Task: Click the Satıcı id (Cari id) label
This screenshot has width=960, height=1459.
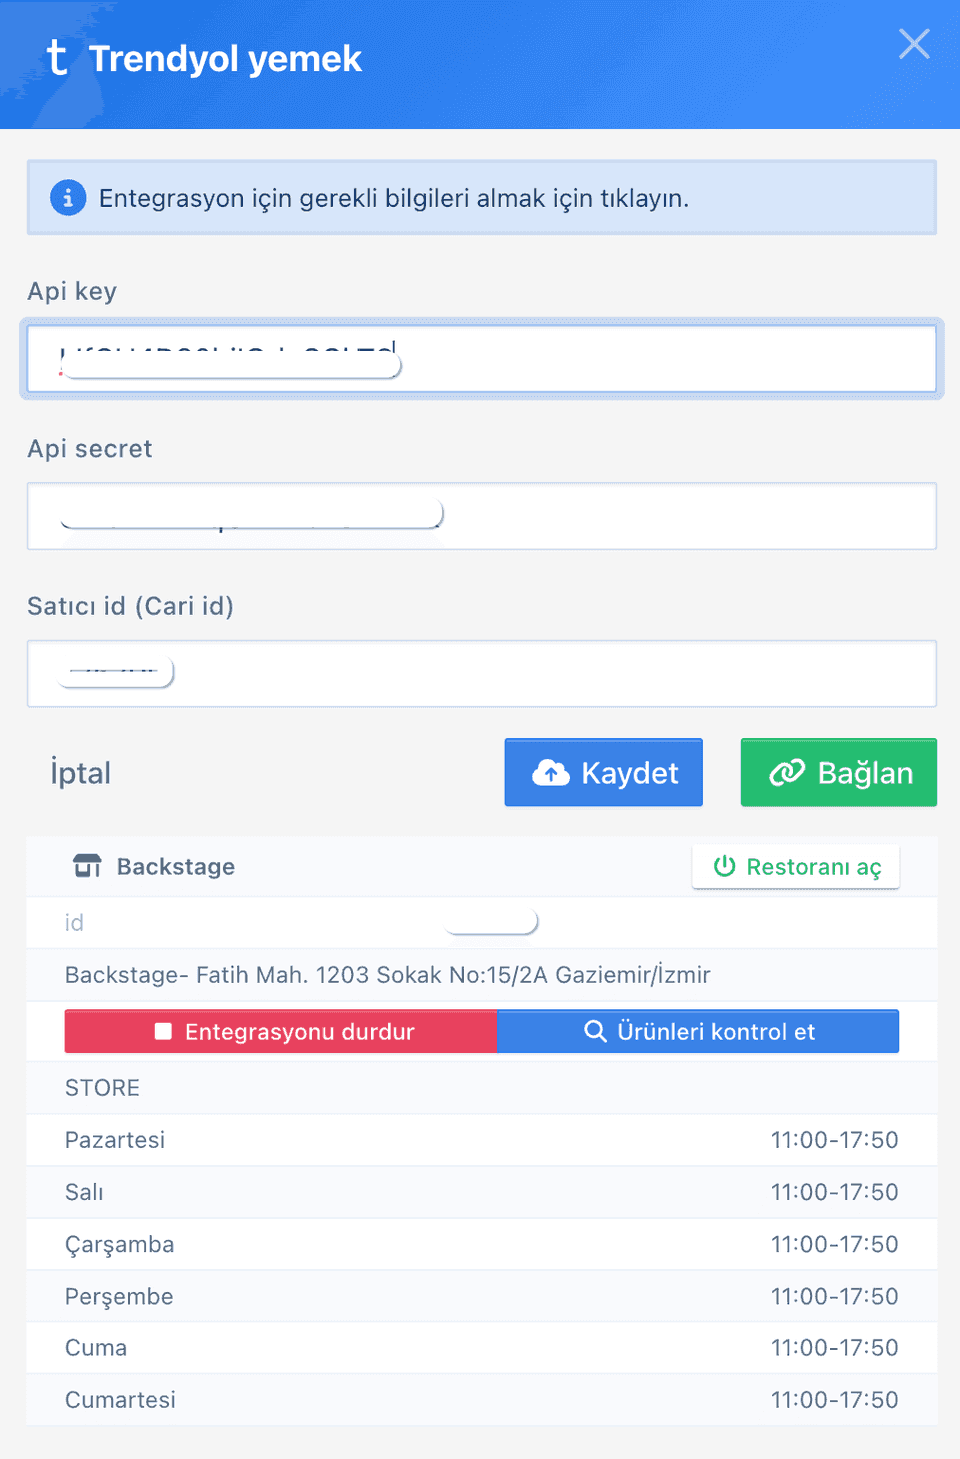Action: [x=130, y=606]
